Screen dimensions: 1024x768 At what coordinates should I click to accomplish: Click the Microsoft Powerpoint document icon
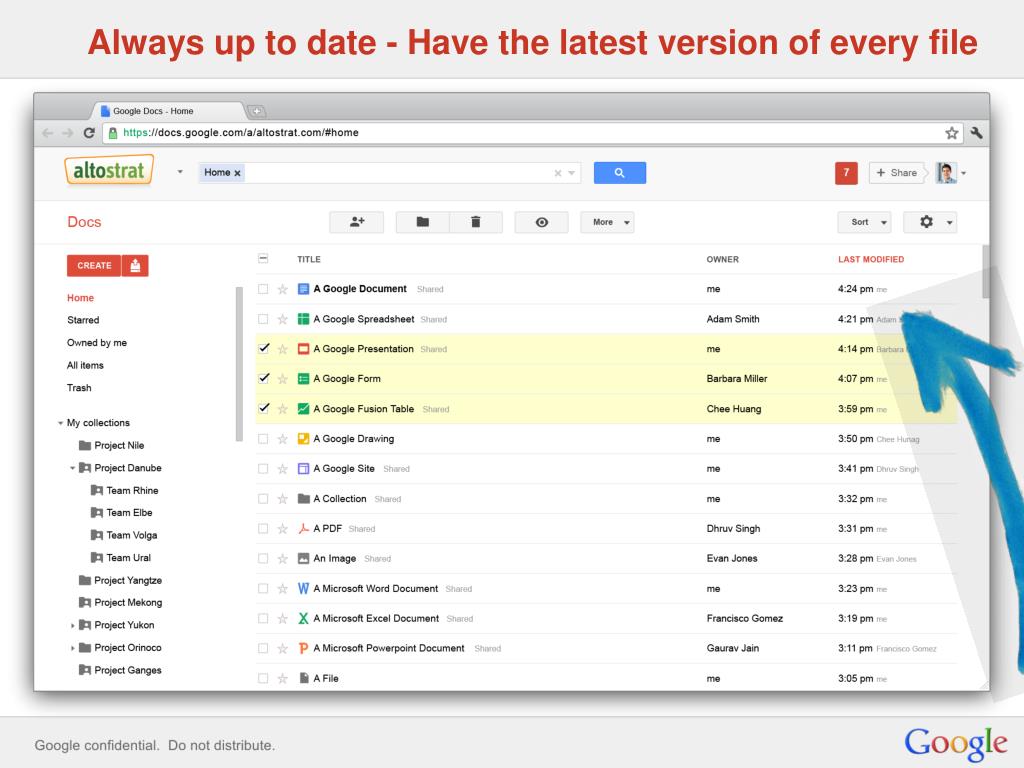coord(303,648)
